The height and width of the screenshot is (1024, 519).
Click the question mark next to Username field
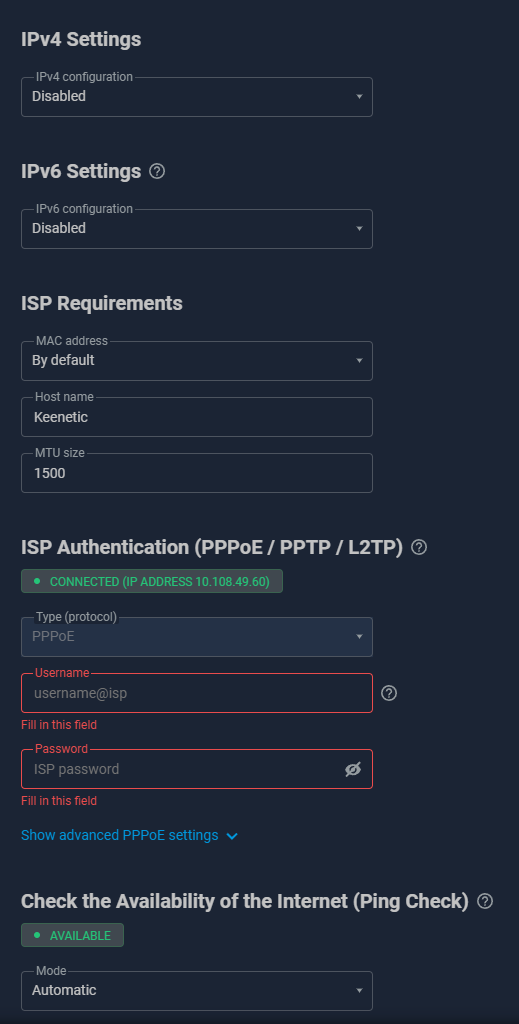point(389,693)
